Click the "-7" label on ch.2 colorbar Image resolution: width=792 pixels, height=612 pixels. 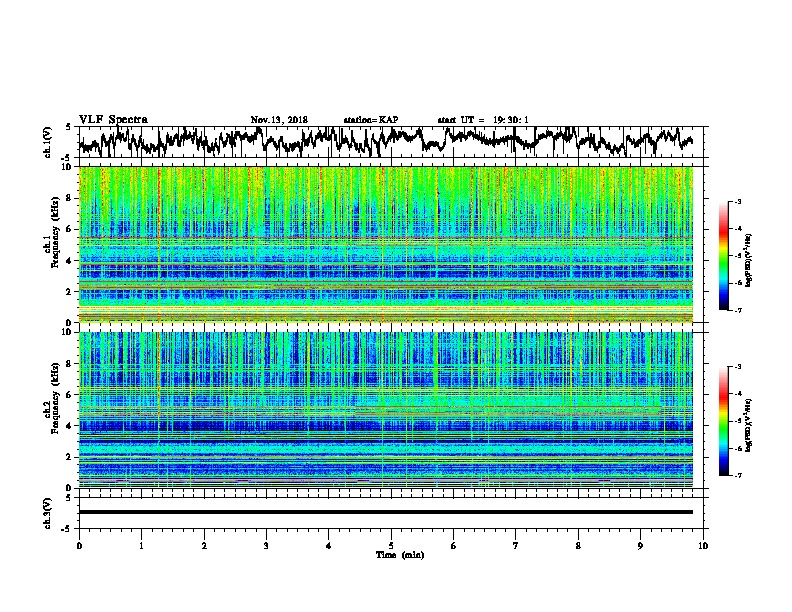(737, 476)
